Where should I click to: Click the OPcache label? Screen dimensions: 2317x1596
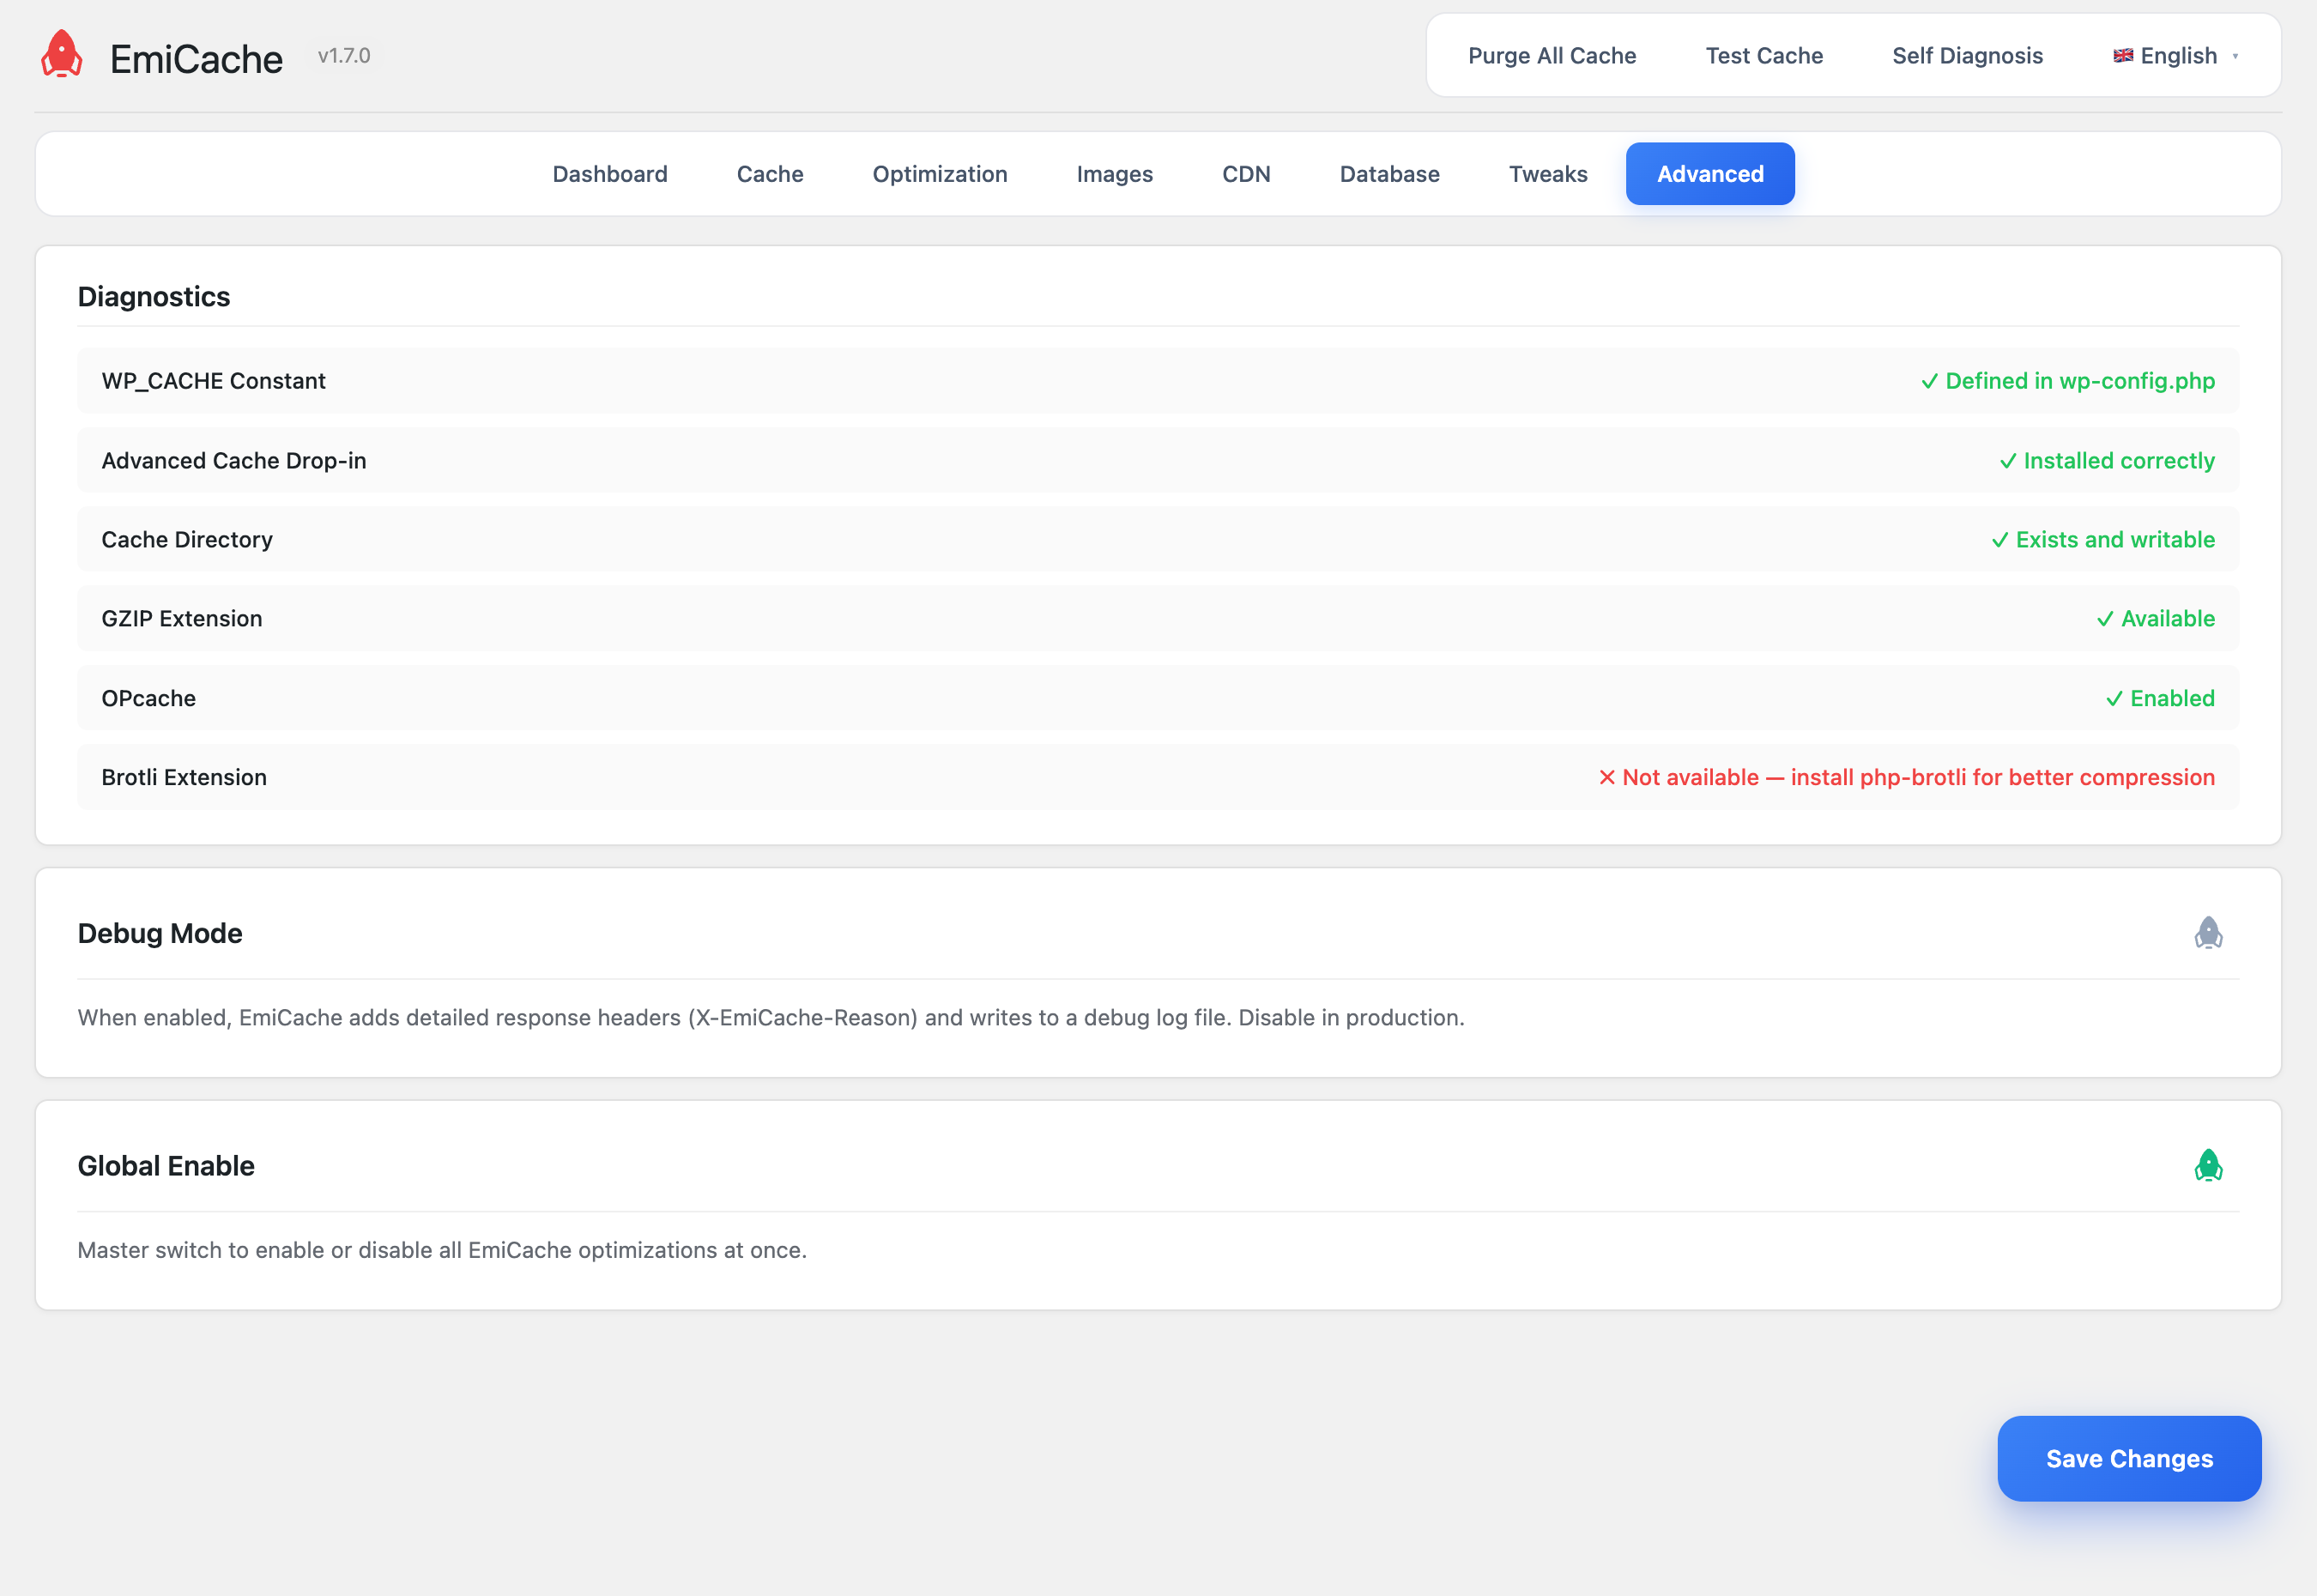pos(148,698)
